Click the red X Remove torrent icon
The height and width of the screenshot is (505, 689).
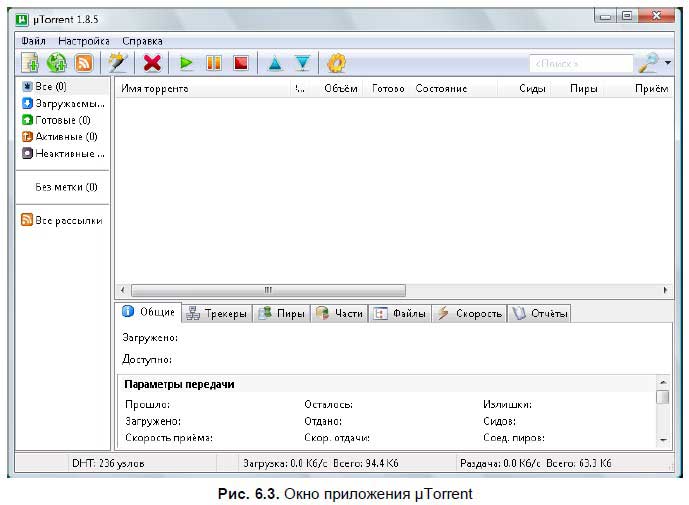[152, 63]
